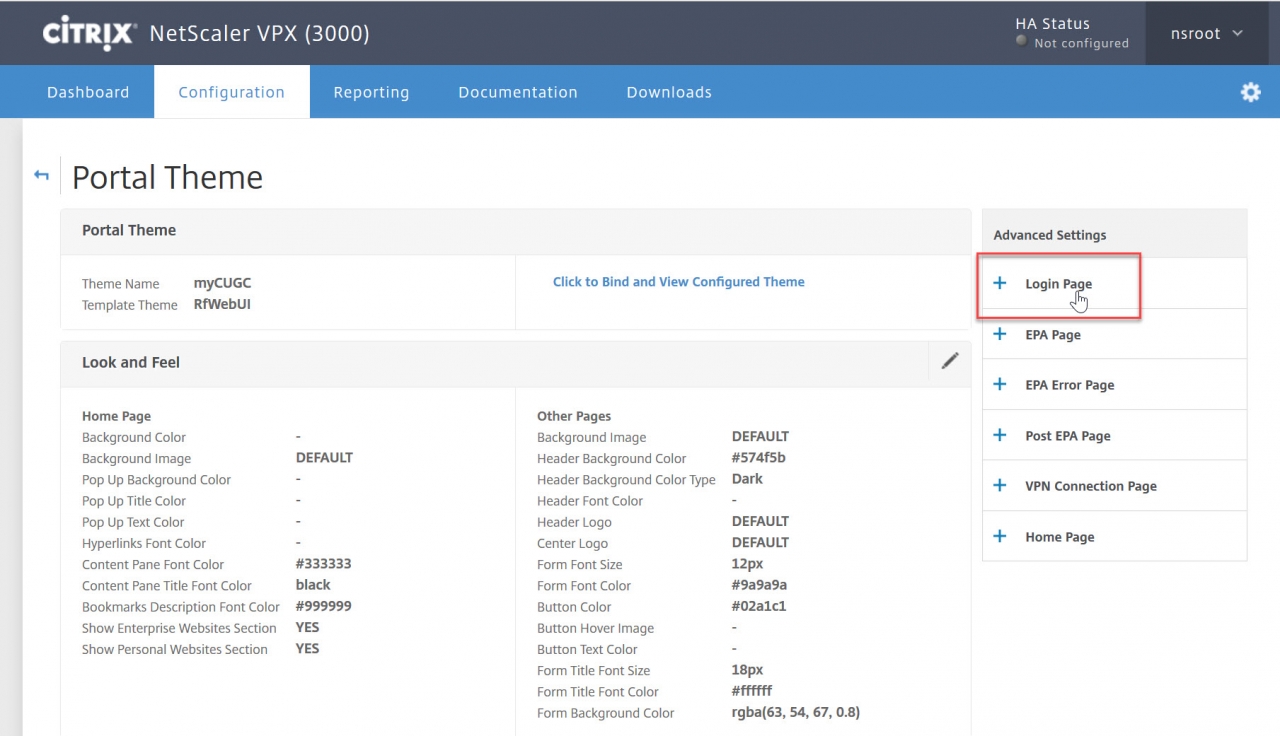Screen dimensions: 1280x736
Task: Click the plus icon beside Home Page
Action: [999, 536]
